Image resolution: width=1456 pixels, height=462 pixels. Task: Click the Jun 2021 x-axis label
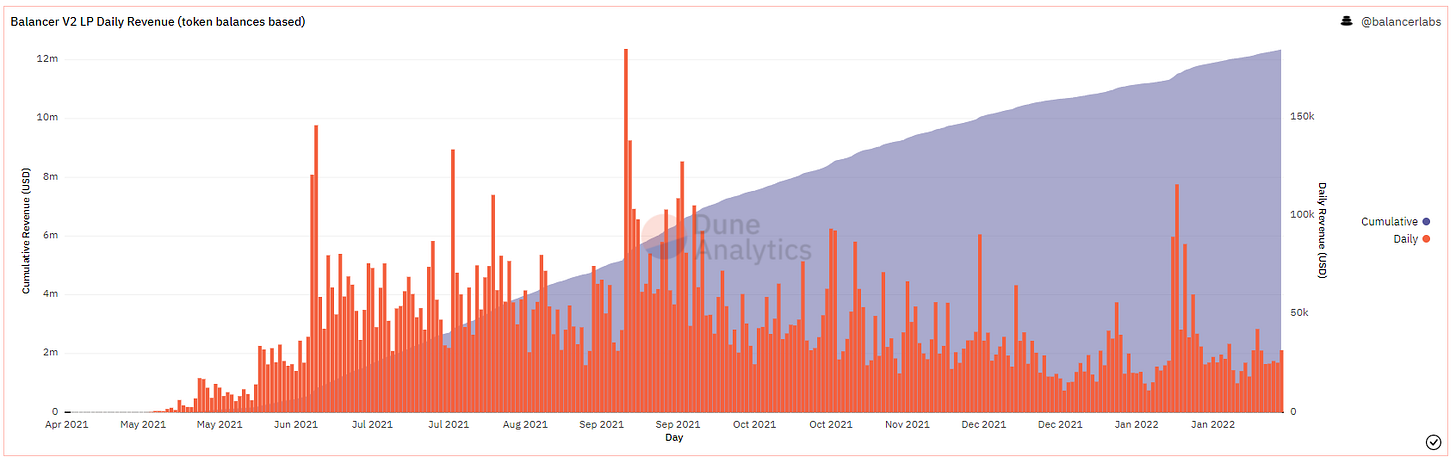click(296, 425)
